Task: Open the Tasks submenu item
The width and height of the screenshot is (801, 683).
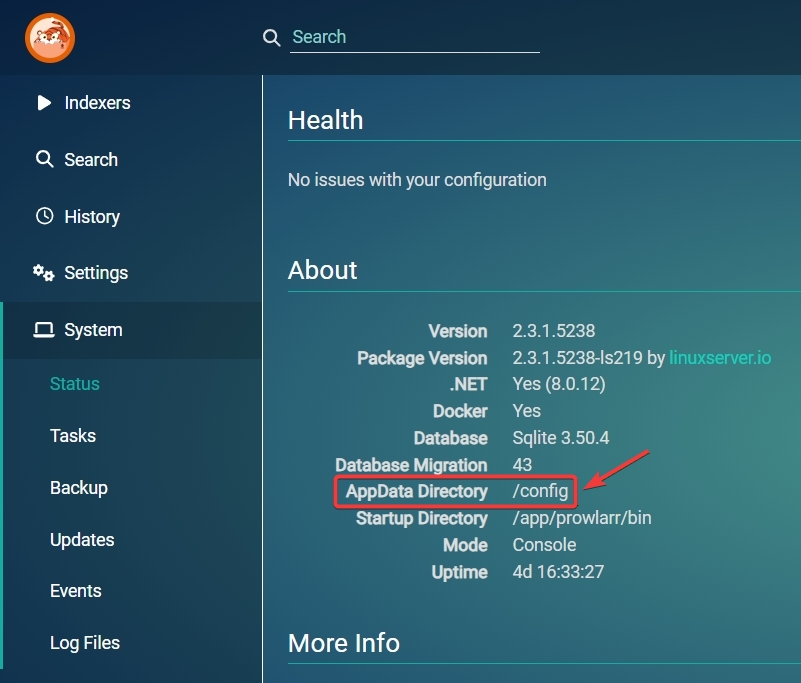Action: coord(73,436)
